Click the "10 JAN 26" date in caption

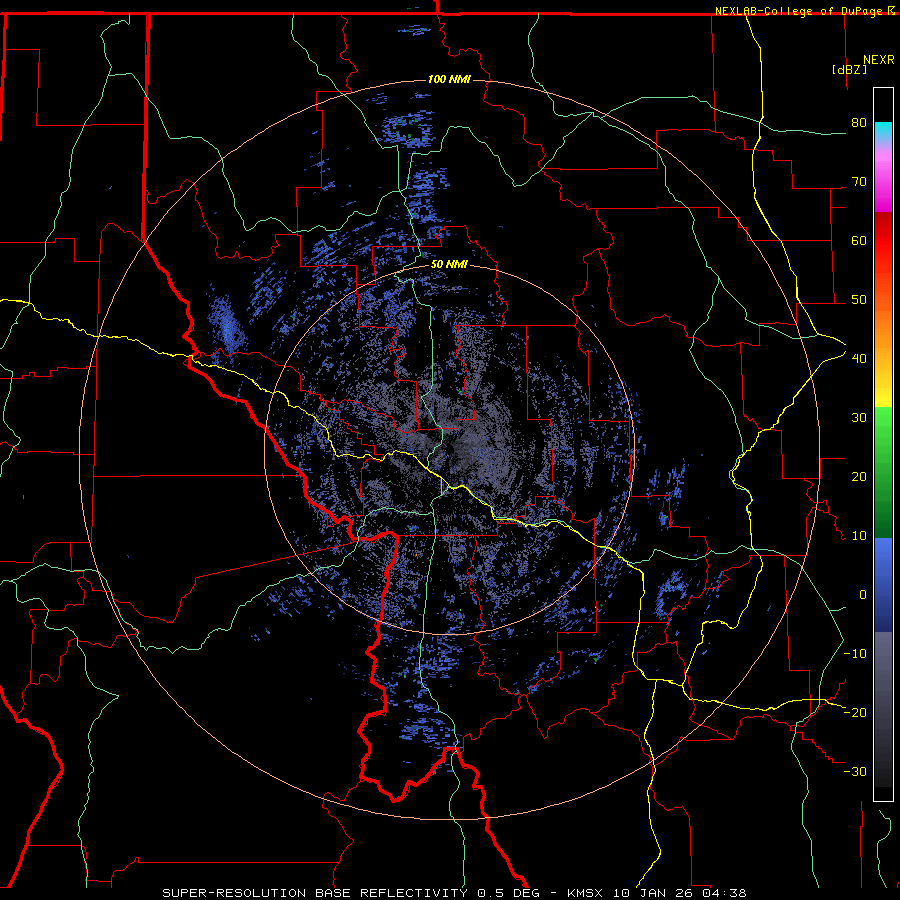pos(654,893)
